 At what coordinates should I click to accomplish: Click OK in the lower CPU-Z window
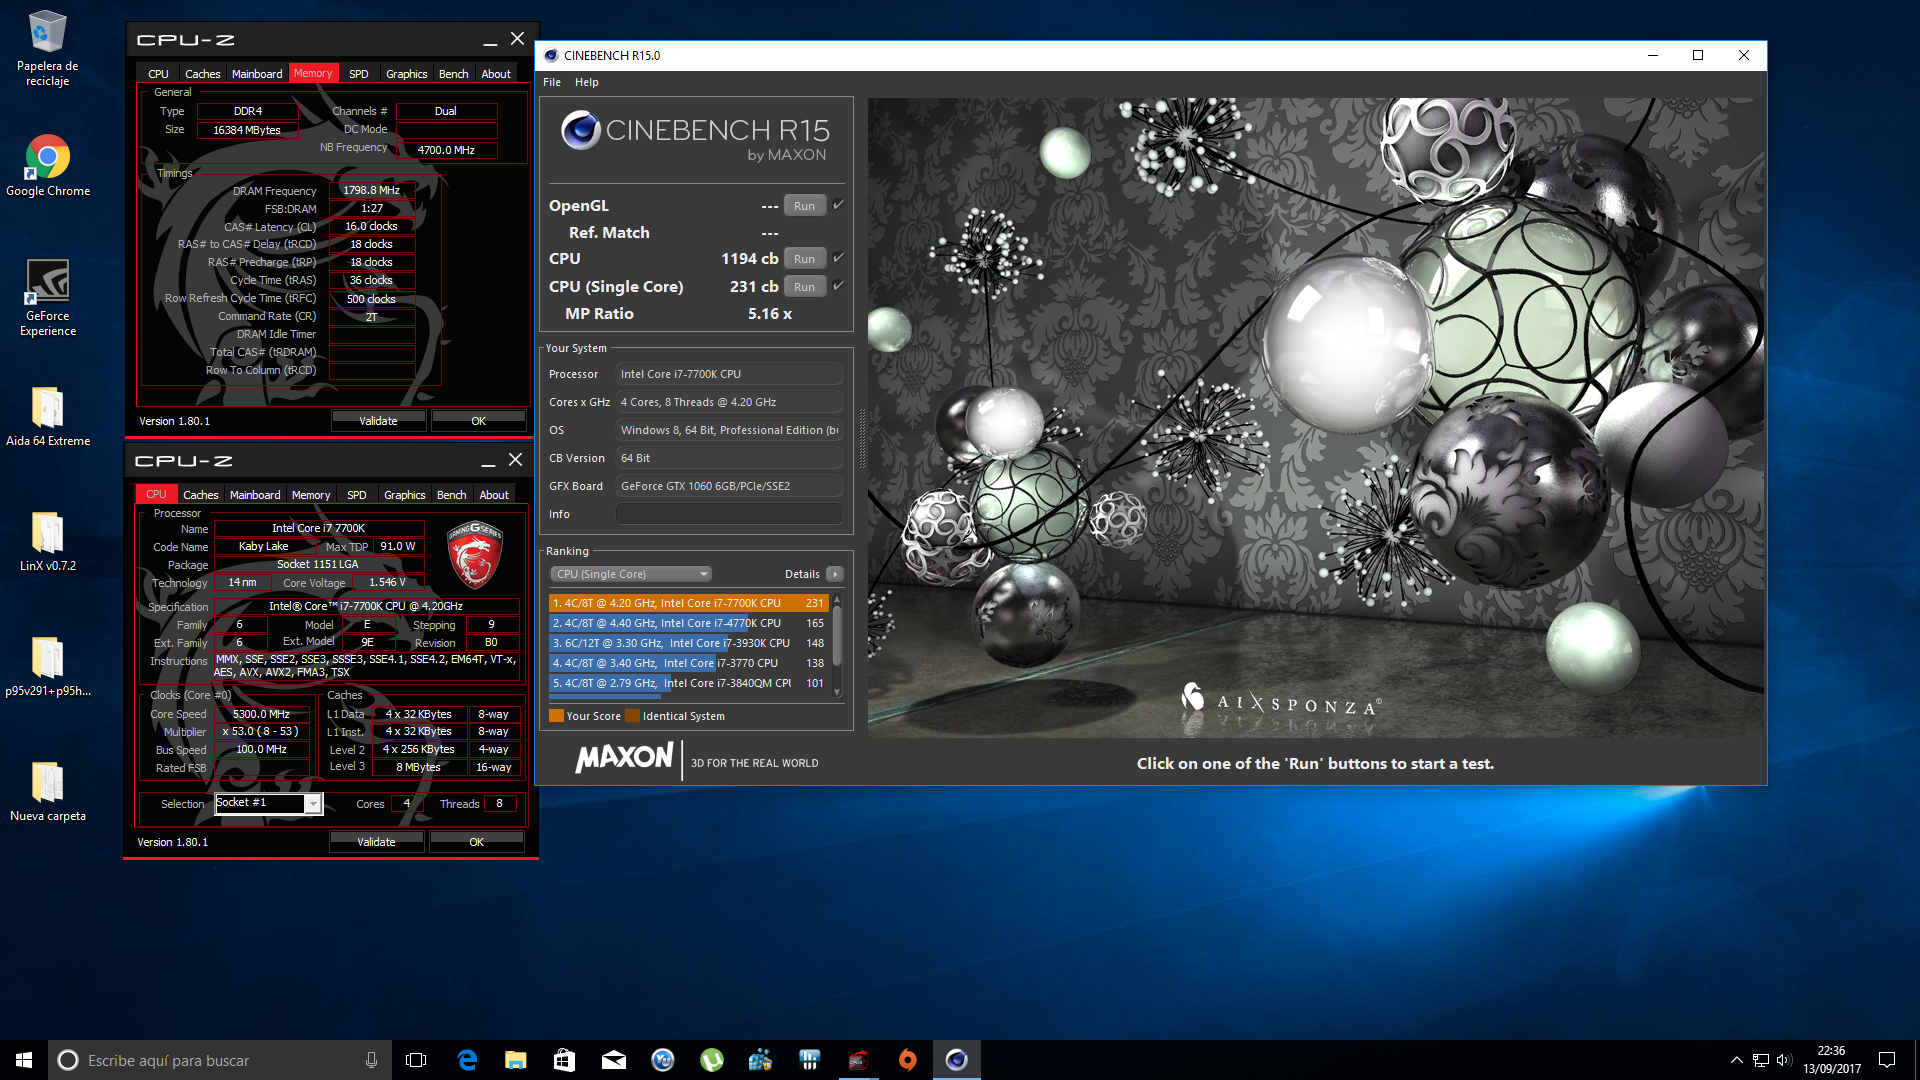(x=477, y=842)
